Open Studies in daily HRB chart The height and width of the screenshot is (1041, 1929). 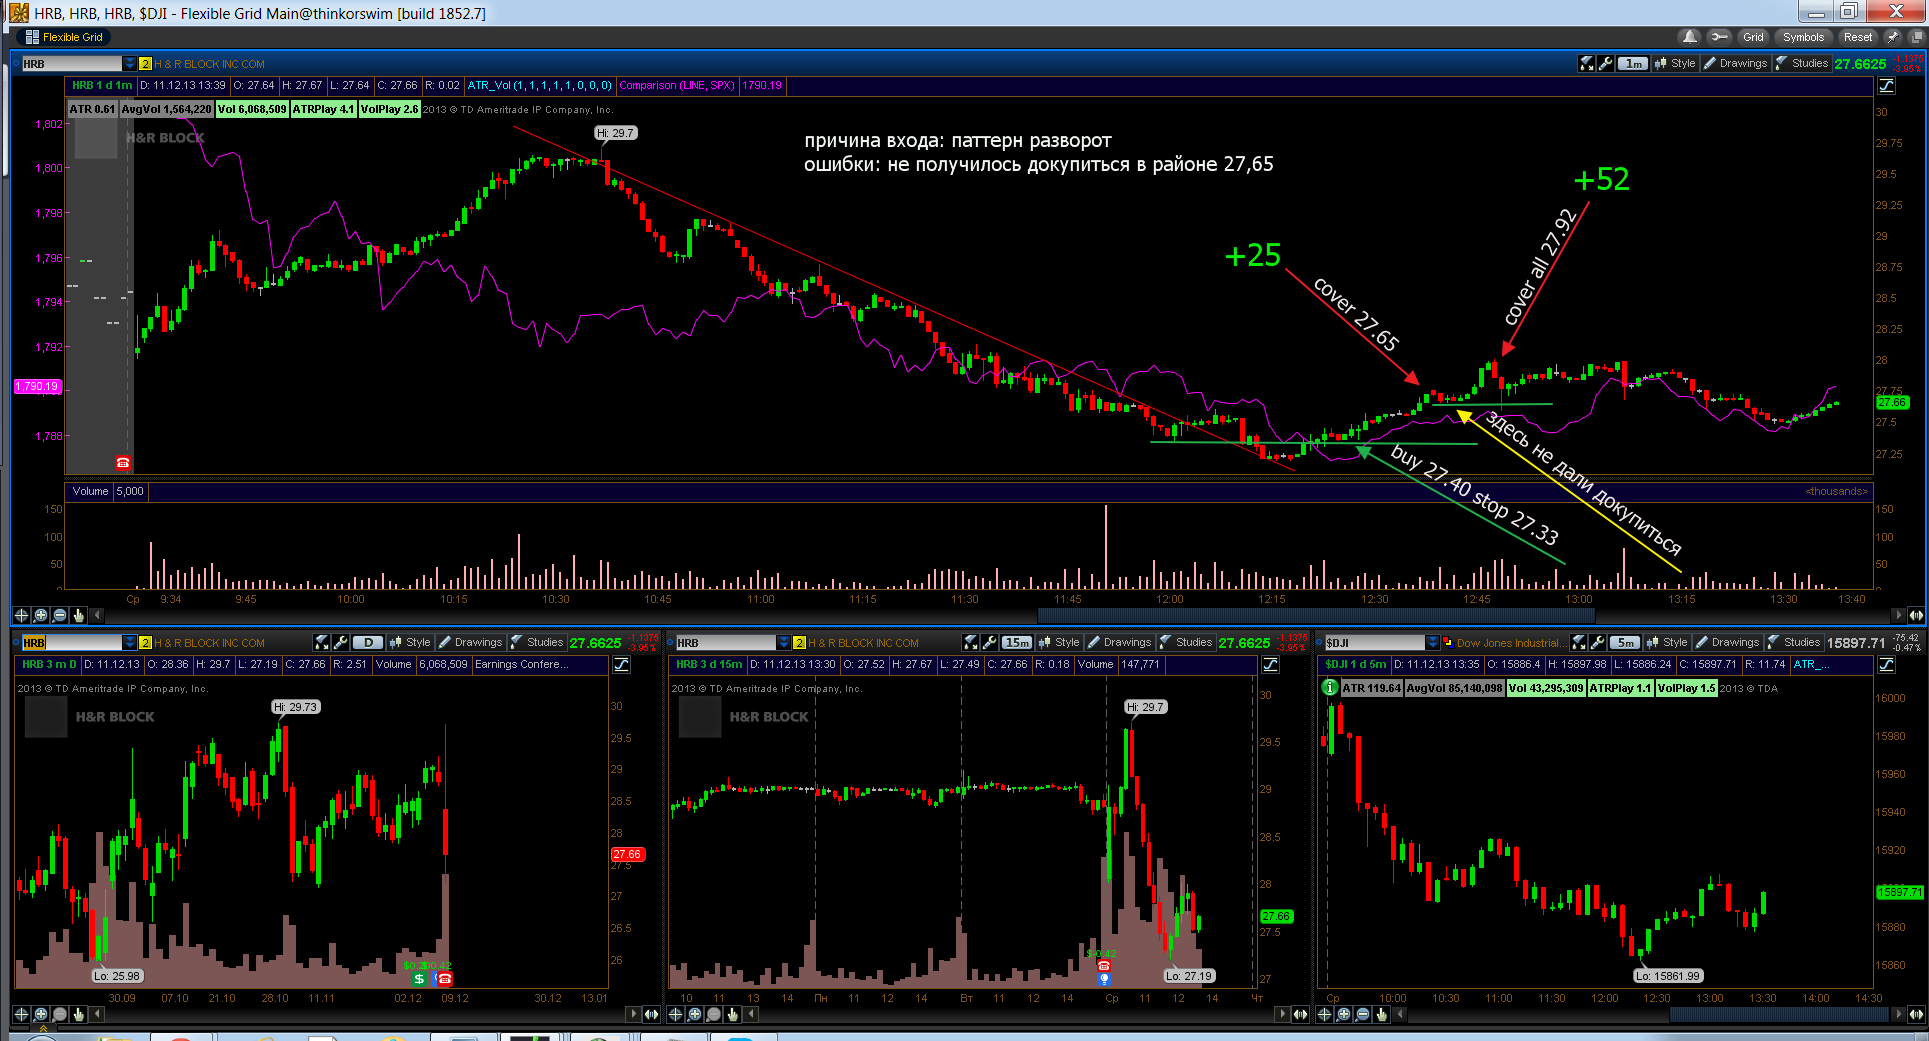(536, 642)
